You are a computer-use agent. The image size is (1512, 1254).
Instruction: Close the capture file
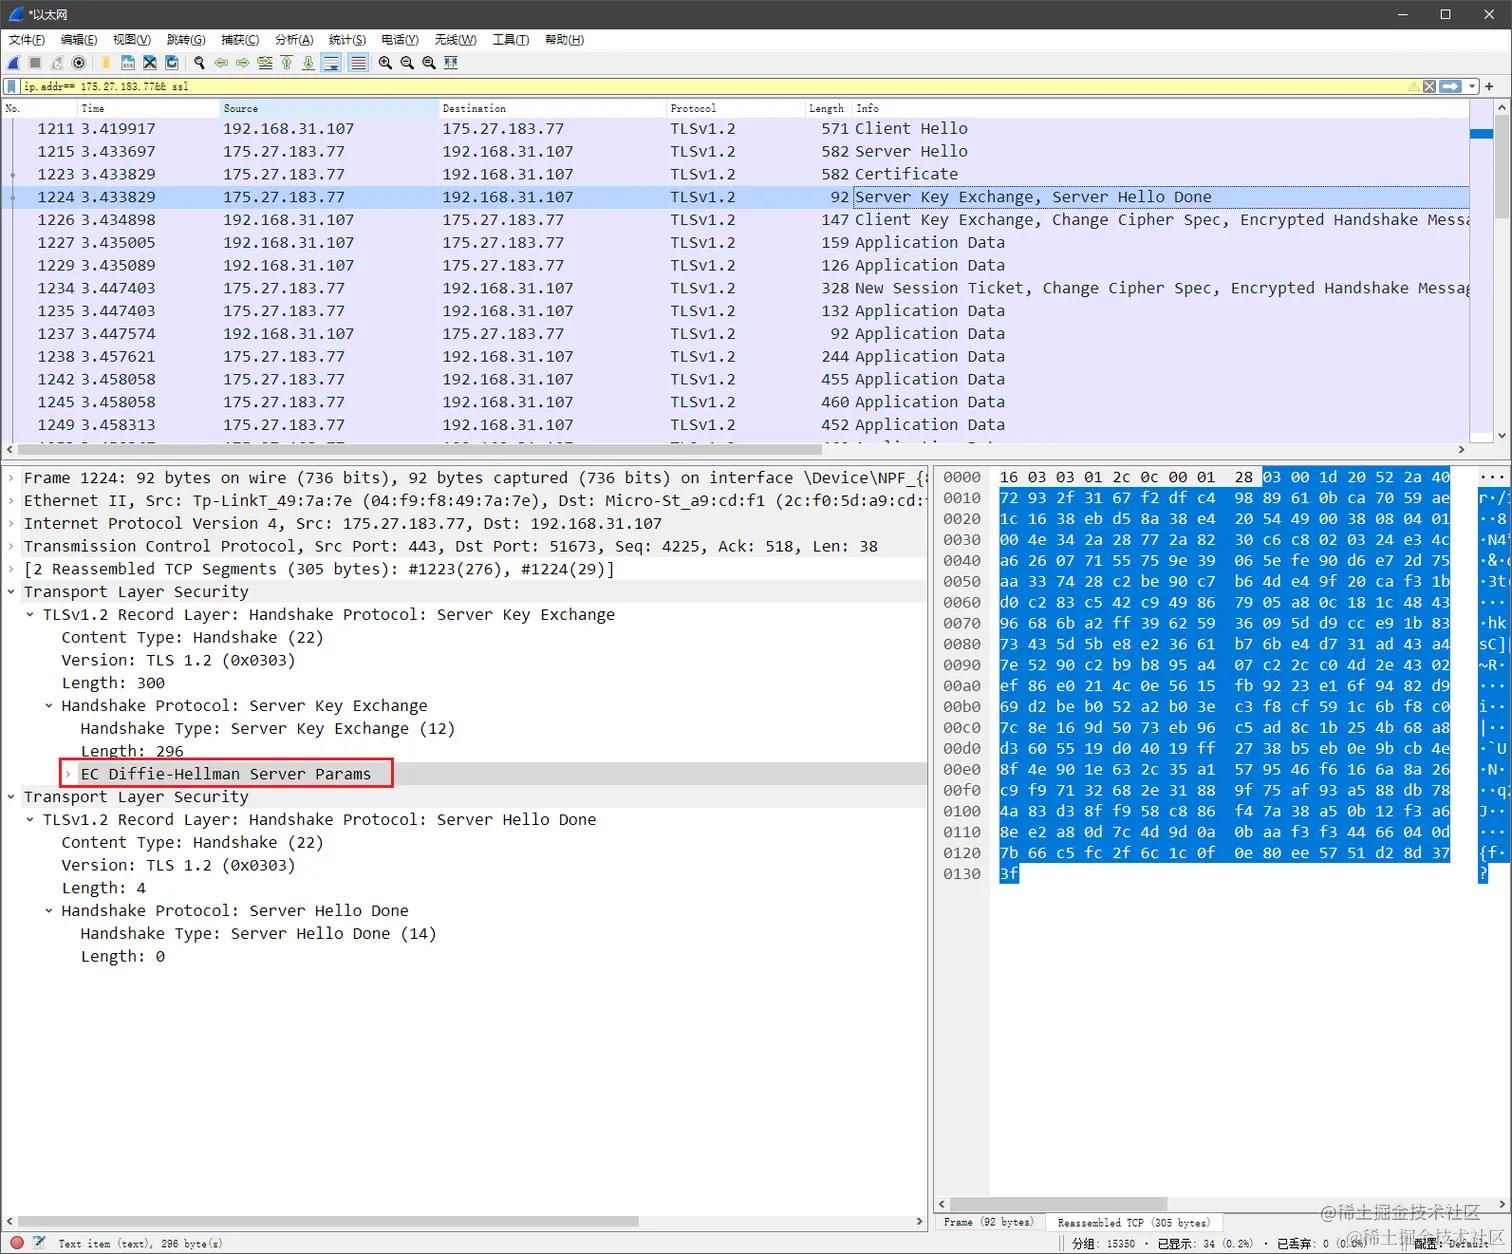150,63
